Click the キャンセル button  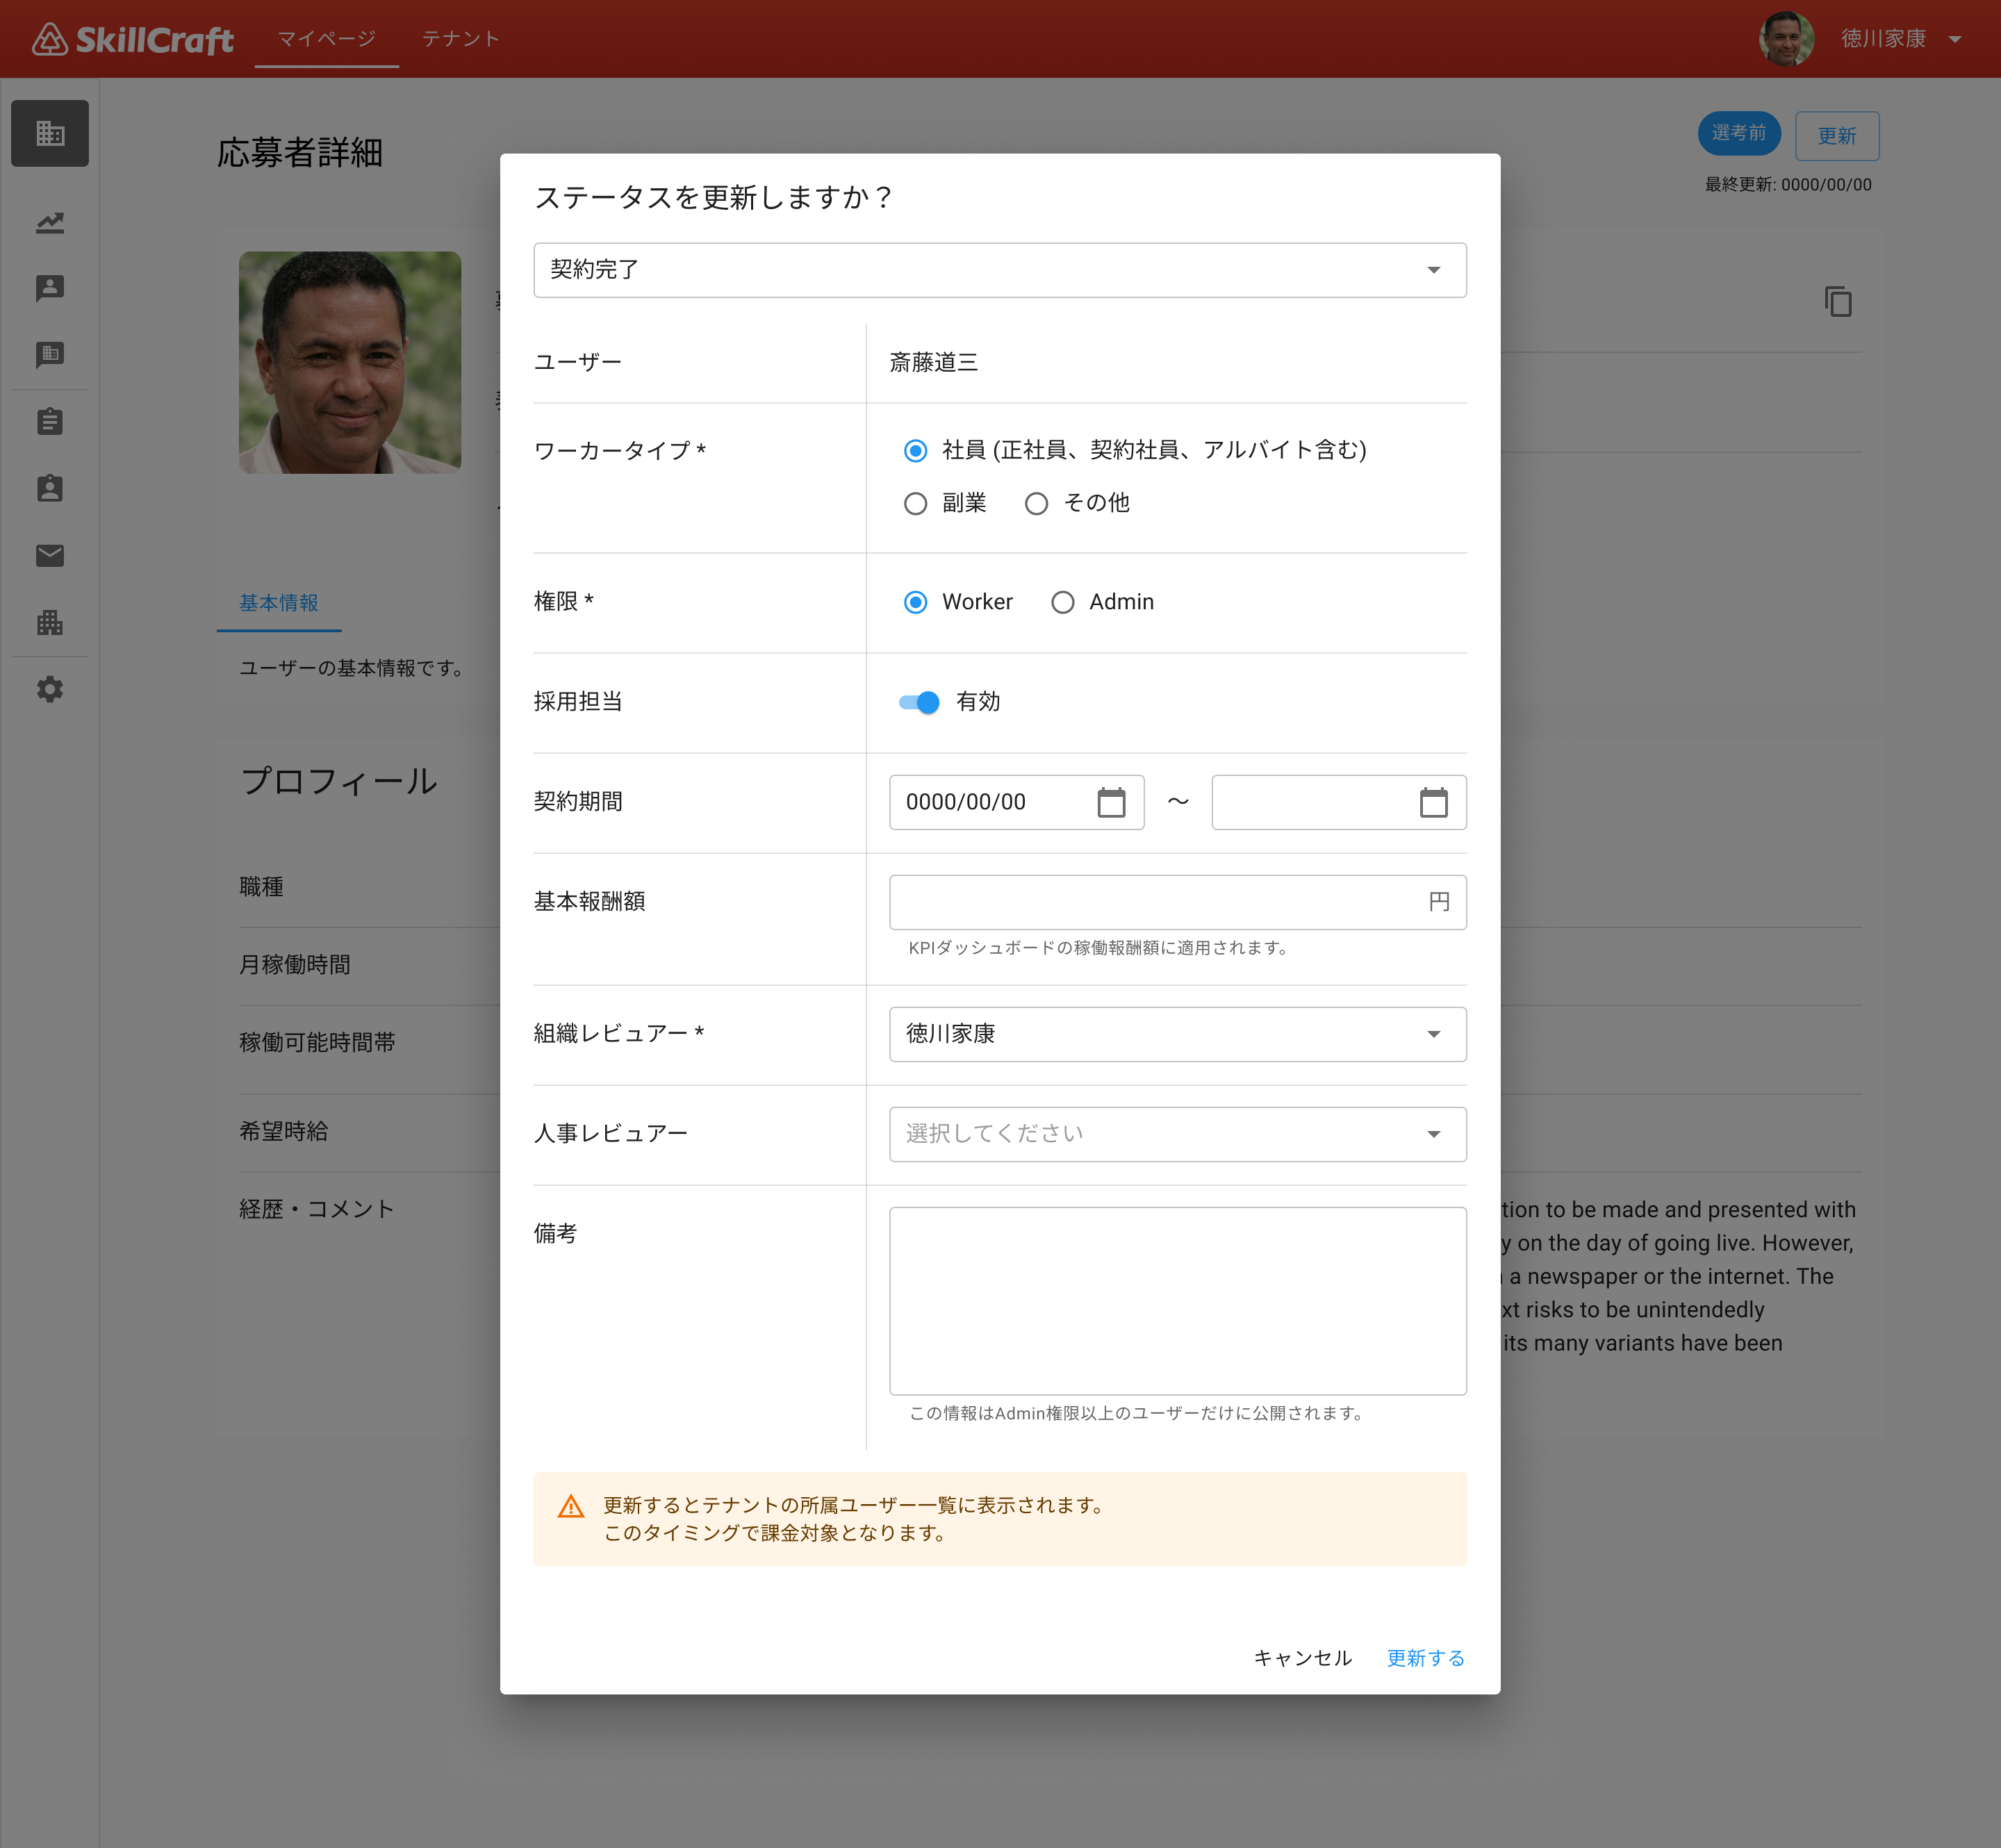tap(1302, 1658)
